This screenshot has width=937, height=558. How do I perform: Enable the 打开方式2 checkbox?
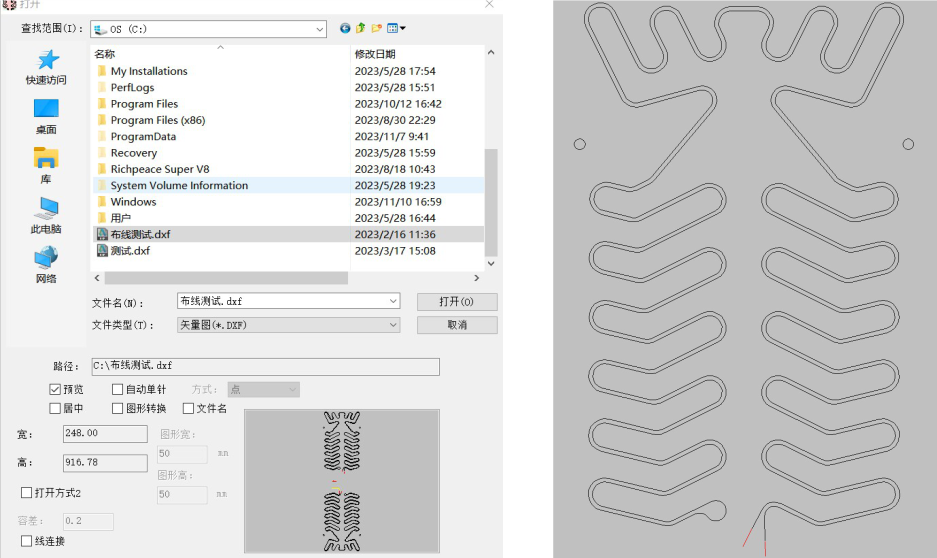(26, 493)
